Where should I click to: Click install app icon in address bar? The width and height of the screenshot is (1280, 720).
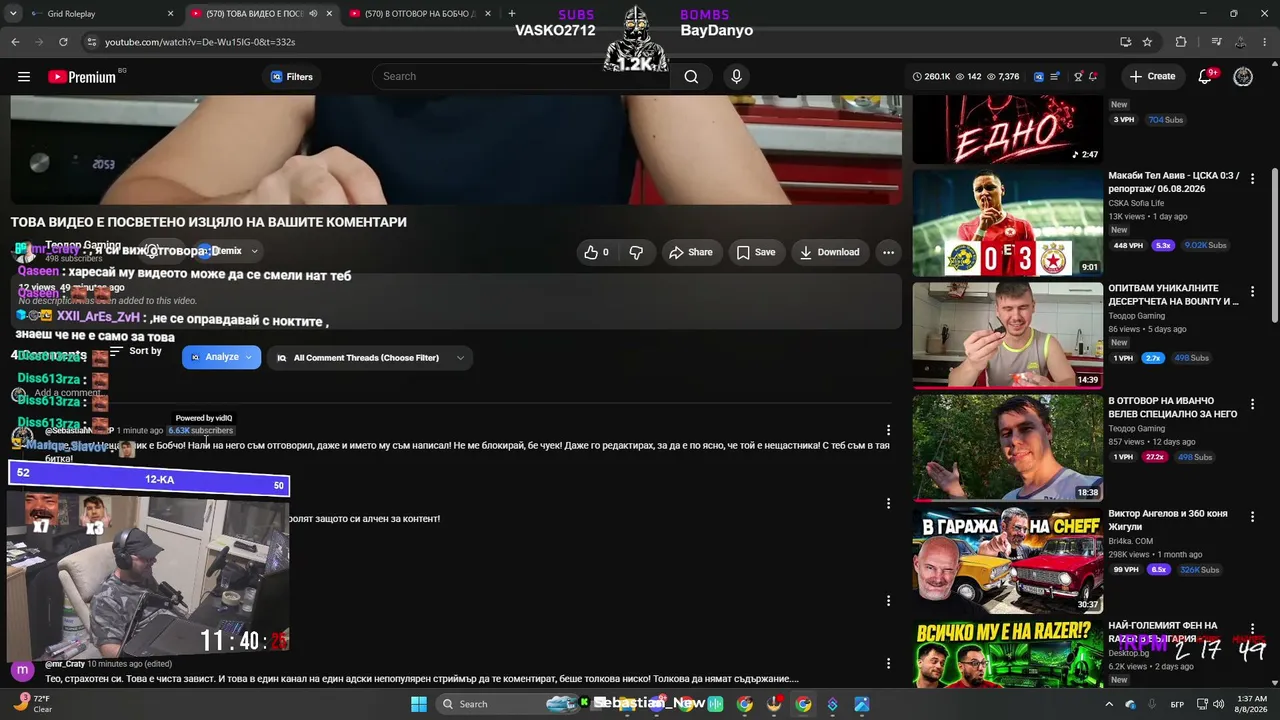[x=1125, y=42]
